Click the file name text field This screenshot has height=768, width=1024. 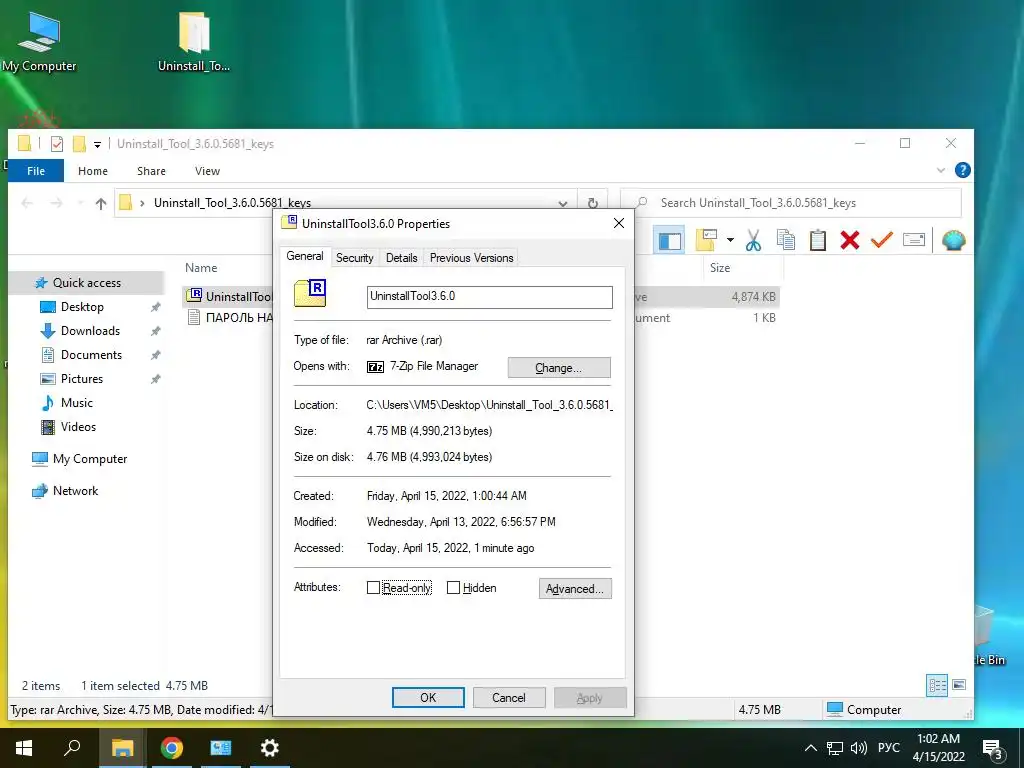[x=489, y=297]
